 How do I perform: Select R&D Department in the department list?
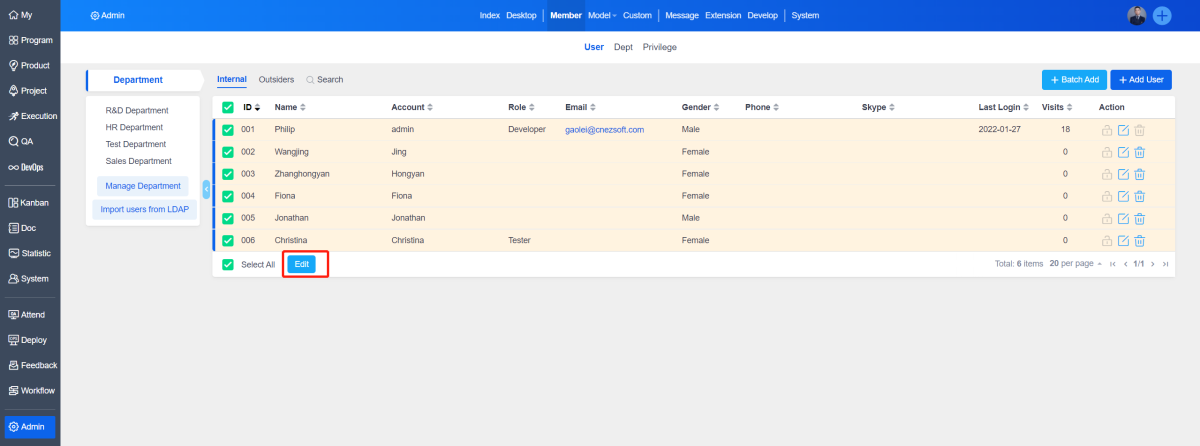(x=137, y=111)
